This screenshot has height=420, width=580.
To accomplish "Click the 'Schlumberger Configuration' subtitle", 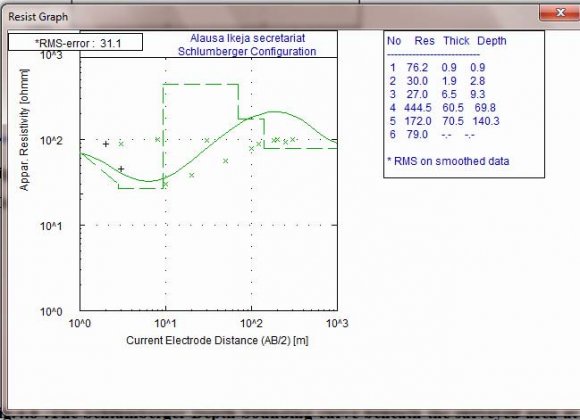I will (x=247, y=51).
